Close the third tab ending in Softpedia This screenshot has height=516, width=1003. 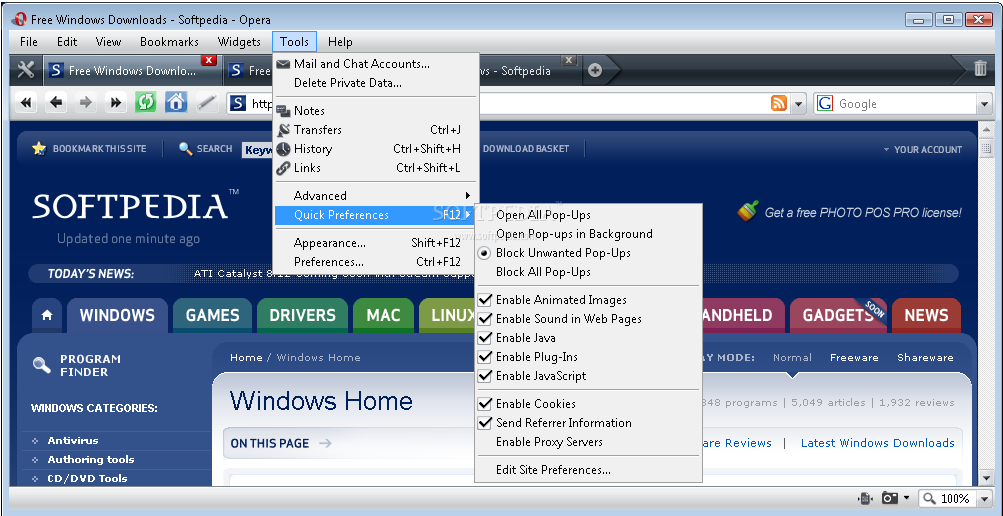pyautogui.click(x=569, y=60)
